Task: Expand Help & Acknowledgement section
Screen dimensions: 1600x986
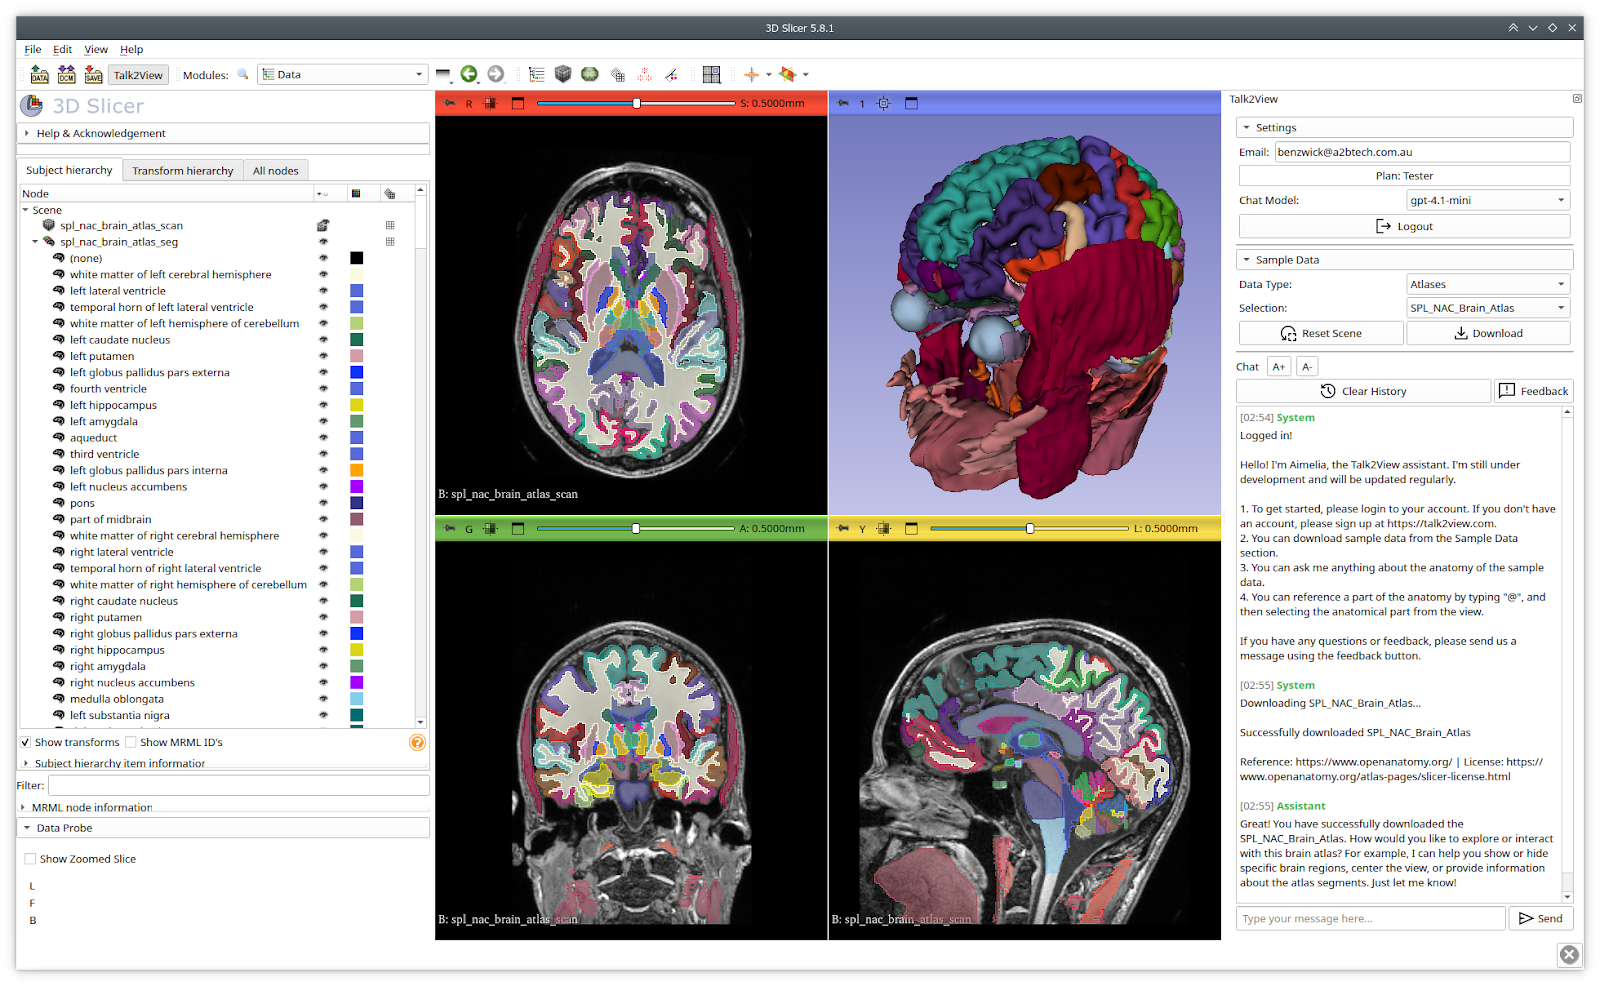Action: 224,133
